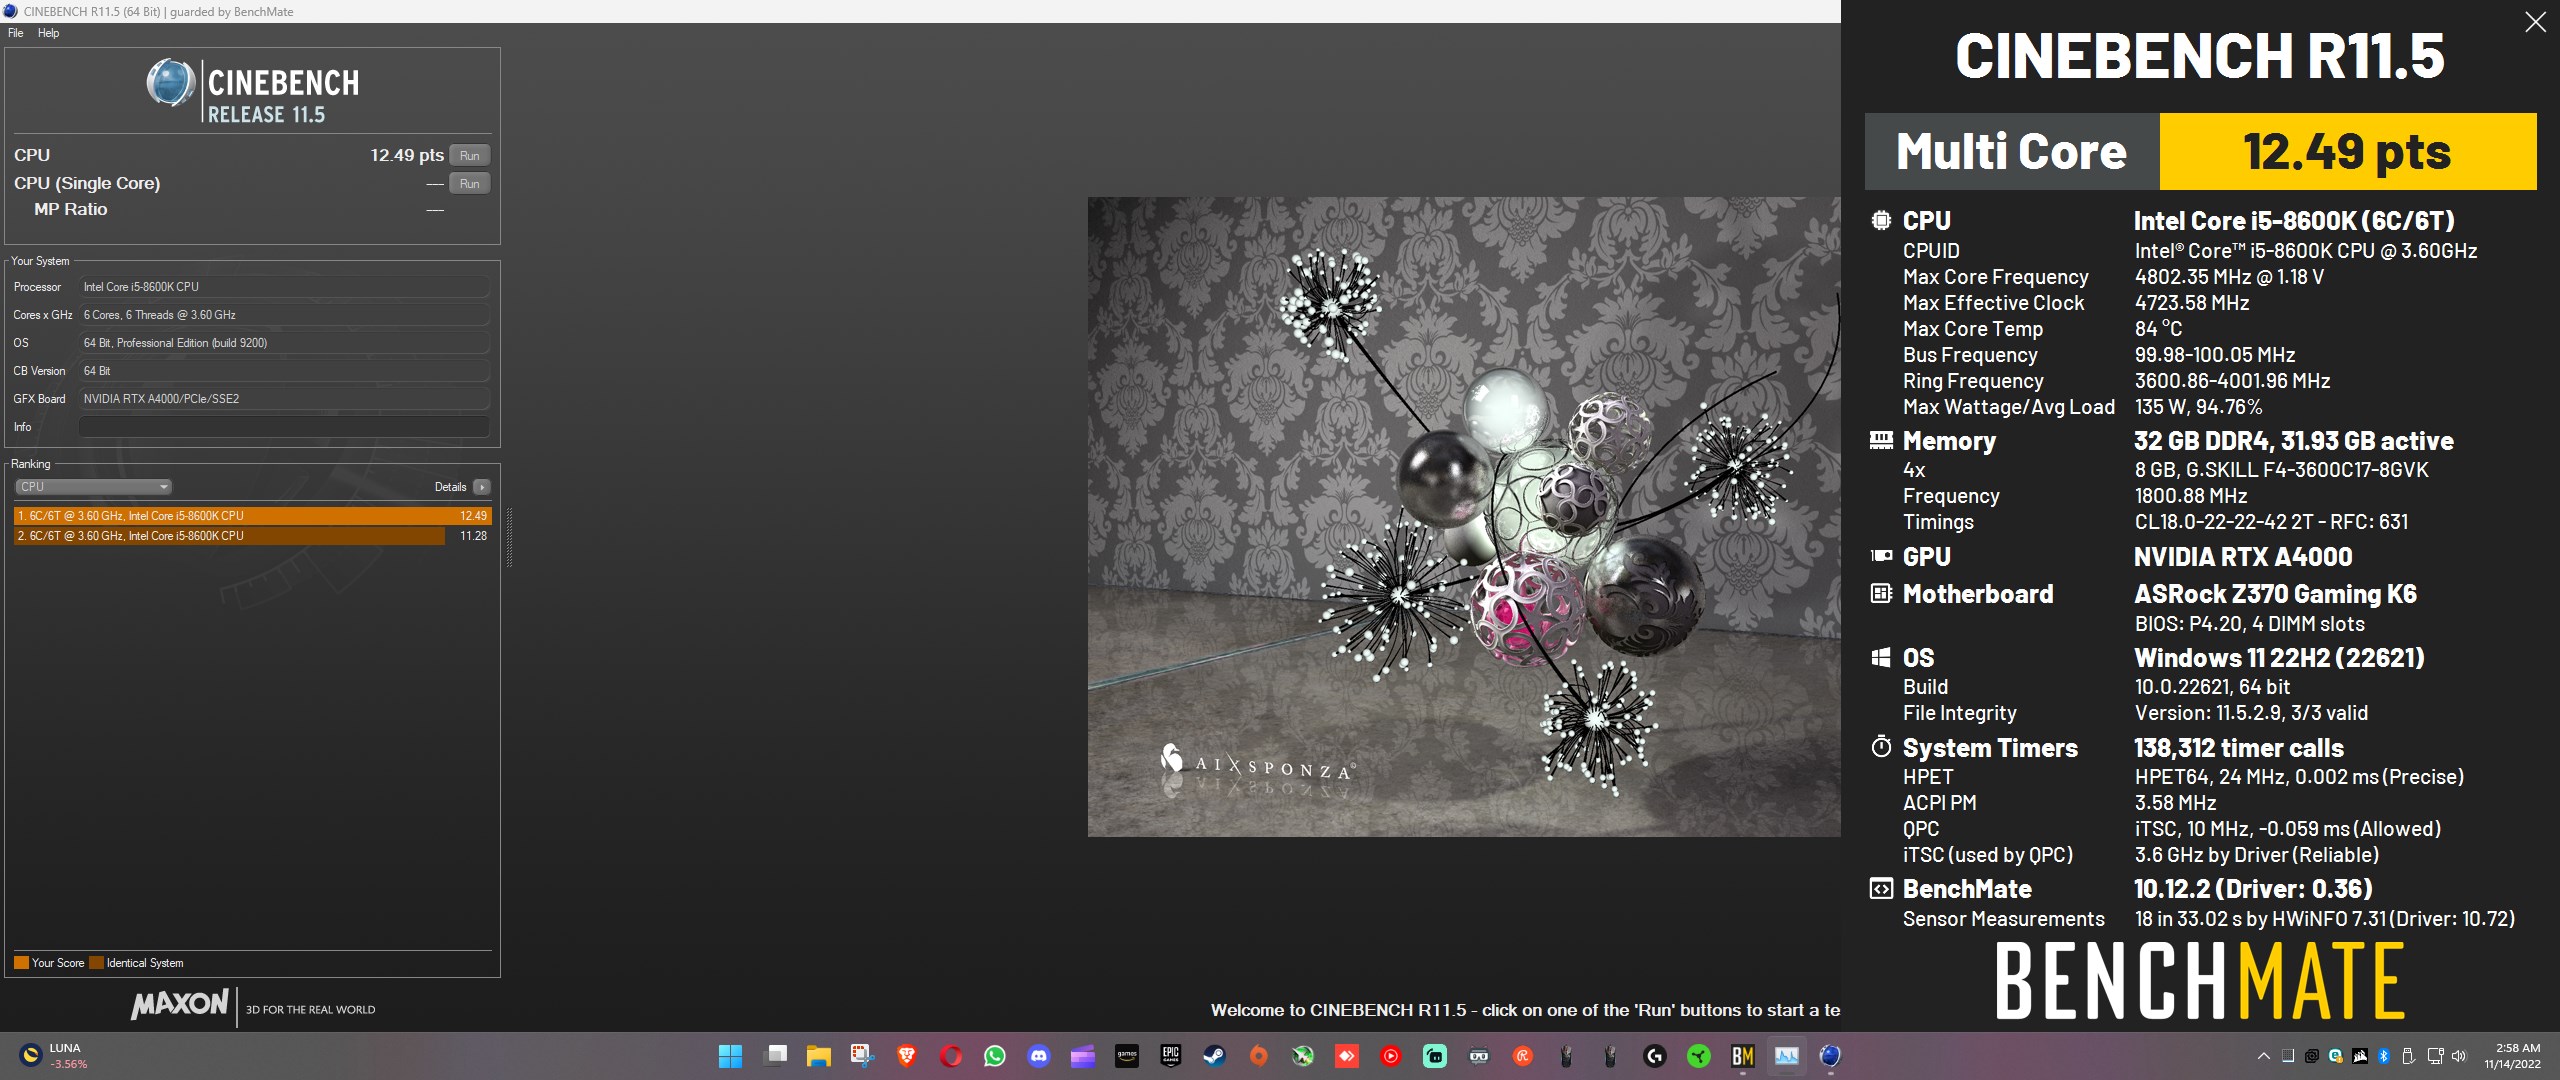
Task: Switch to Cinebench globe taskbar icon
Action: (1831, 1056)
